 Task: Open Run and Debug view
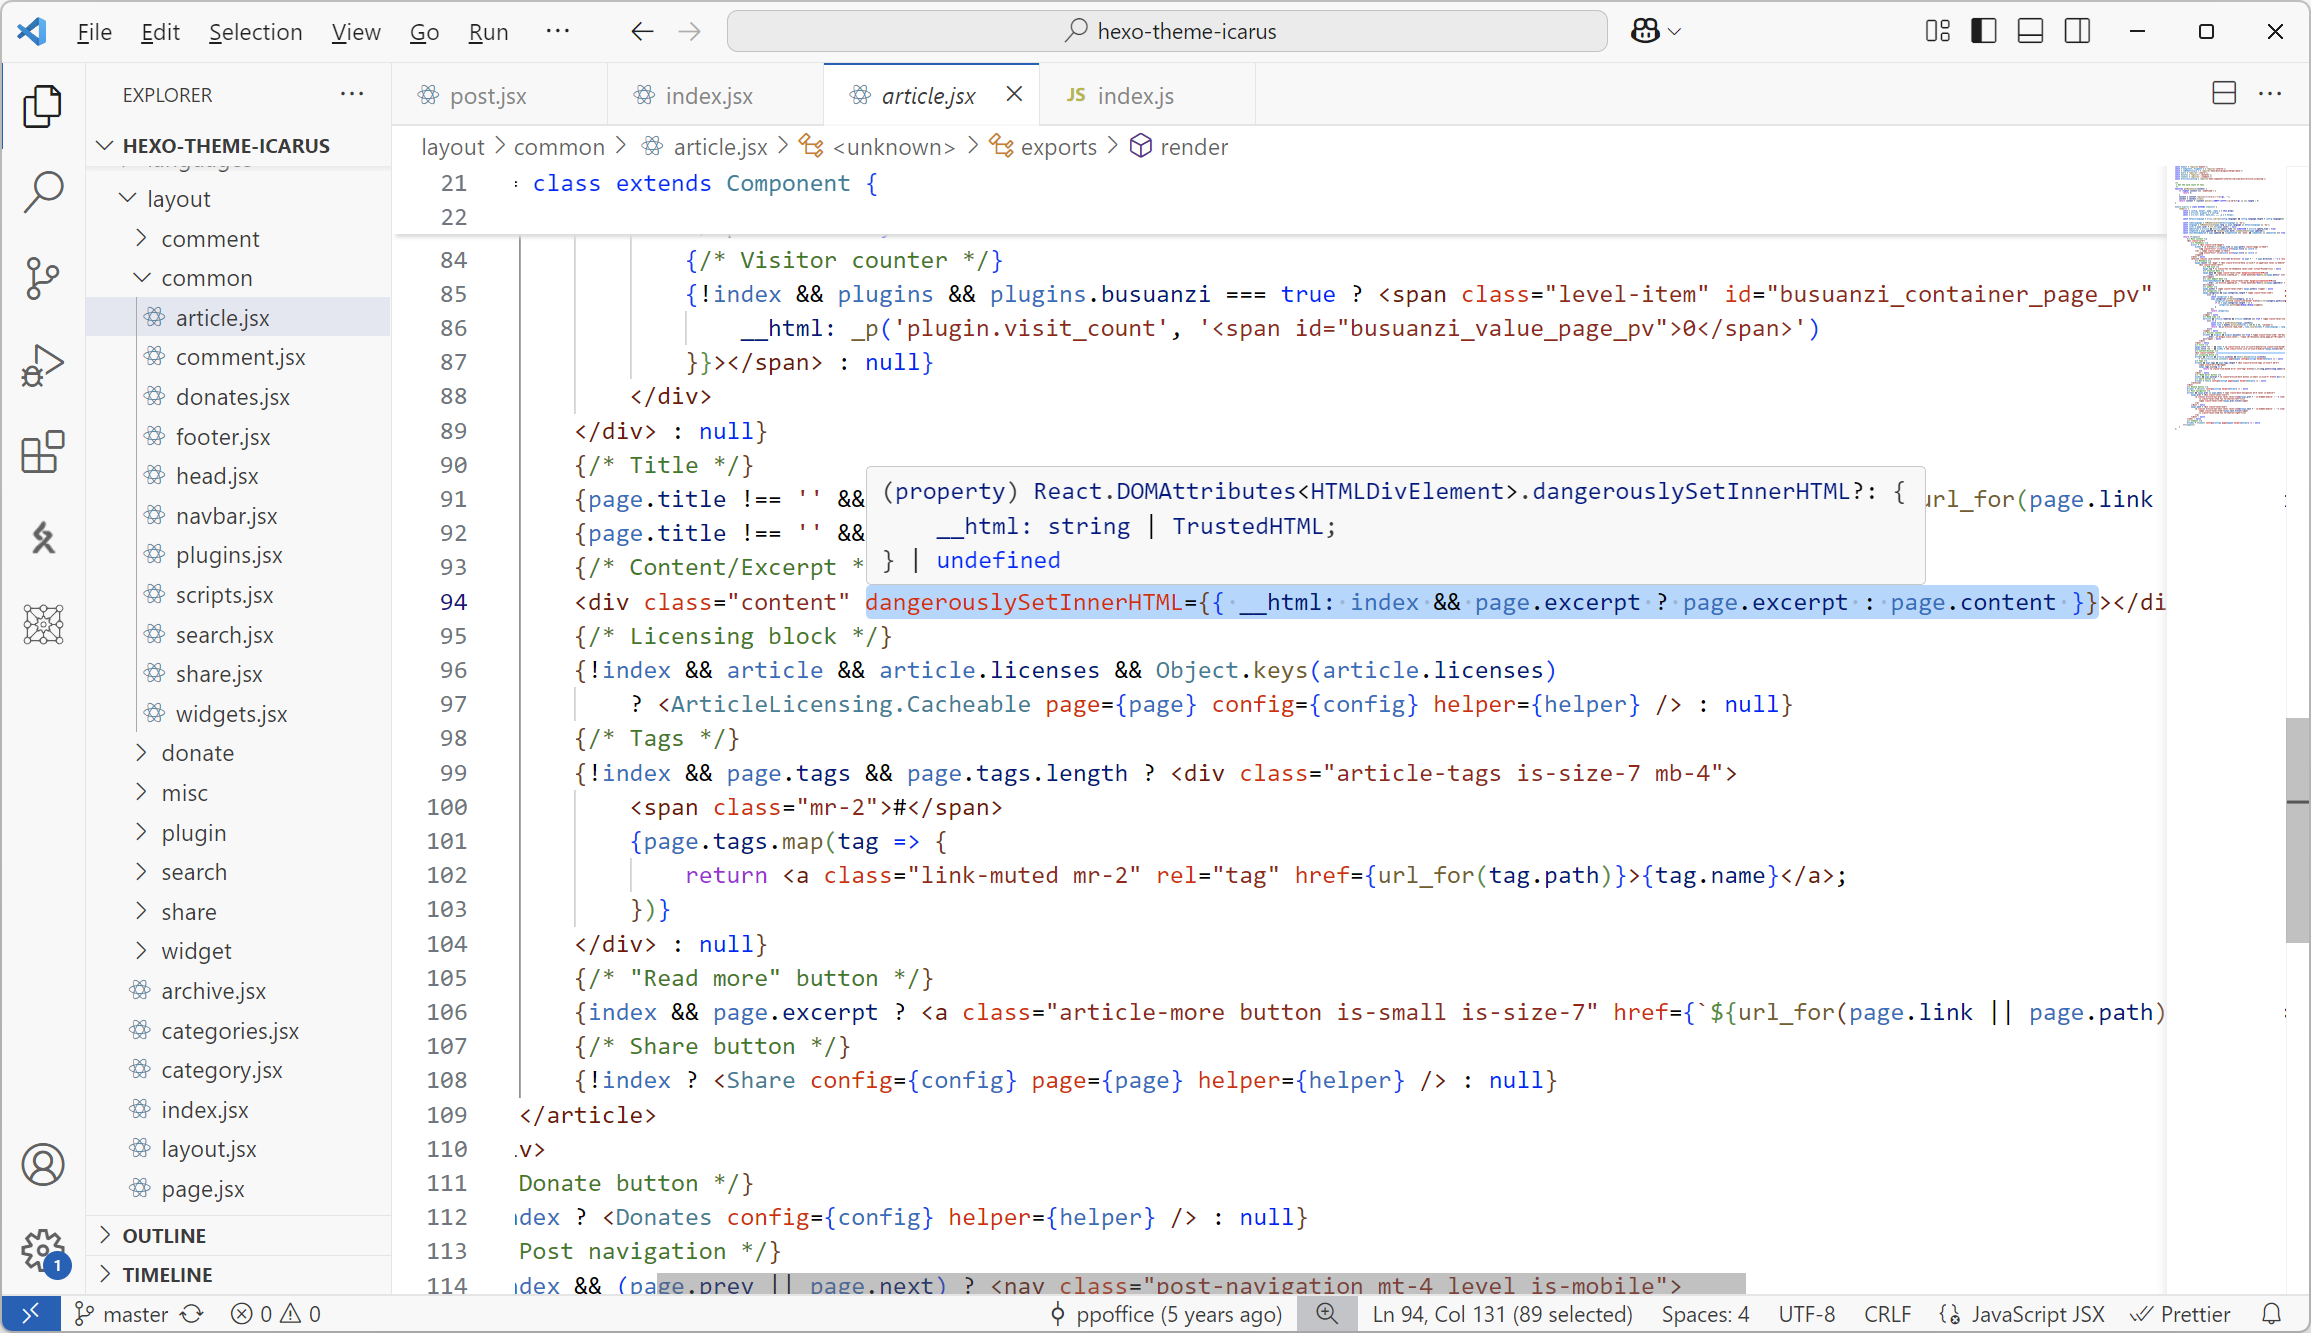43,365
